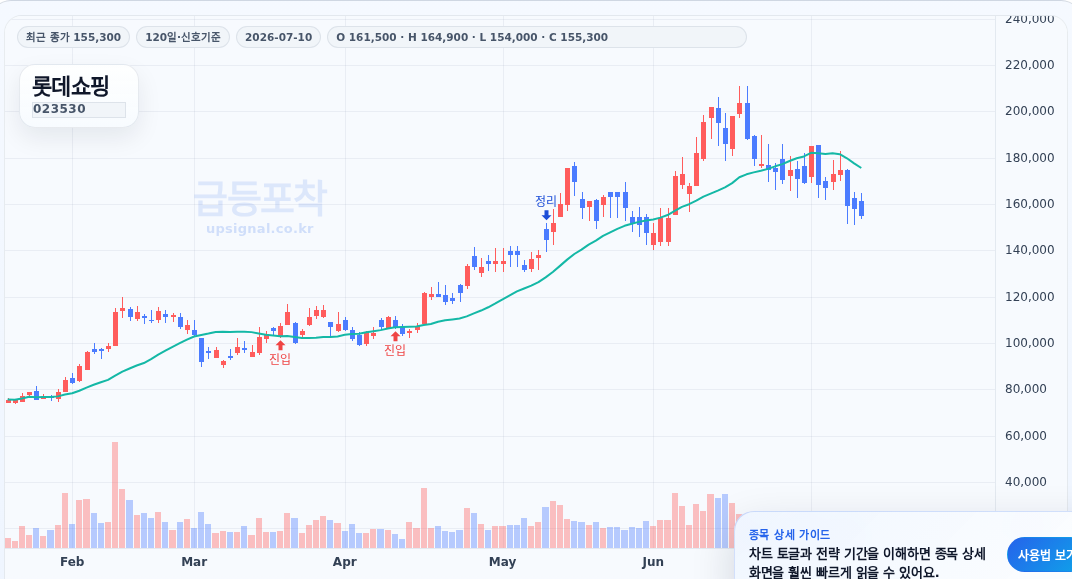Click the May label on time axis
1072x579 pixels.
(x=502, y=562)
